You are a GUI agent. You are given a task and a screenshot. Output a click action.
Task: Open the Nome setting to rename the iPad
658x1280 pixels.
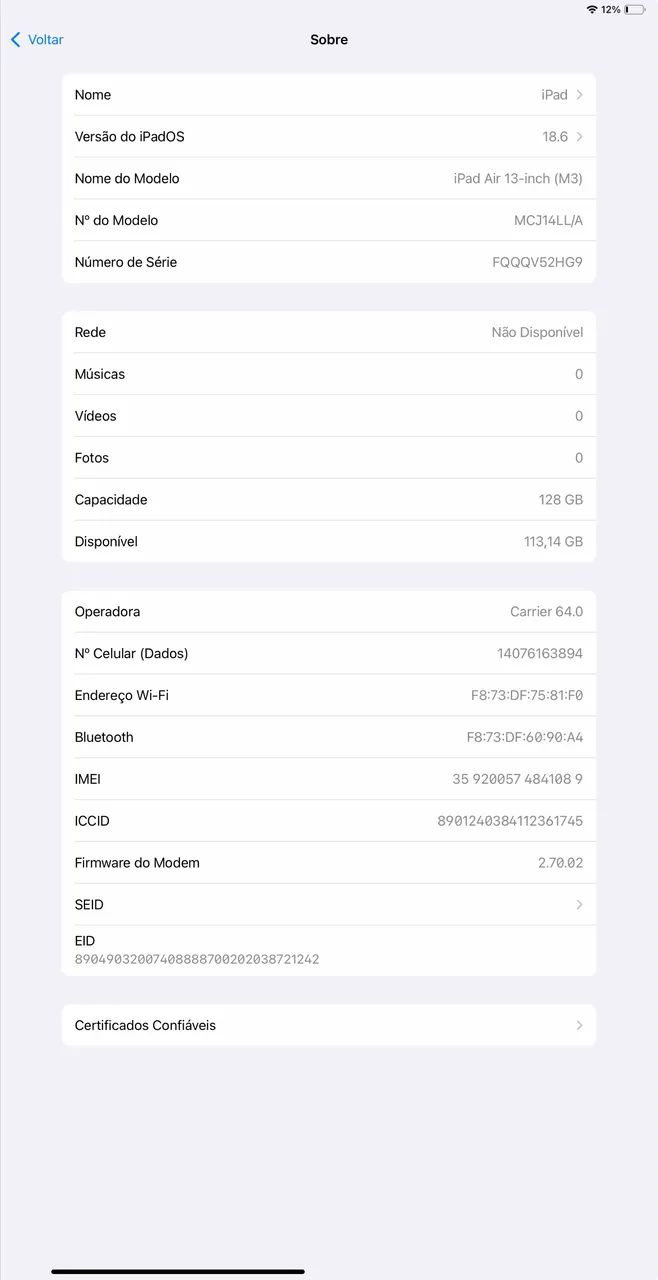click(329, 94)
